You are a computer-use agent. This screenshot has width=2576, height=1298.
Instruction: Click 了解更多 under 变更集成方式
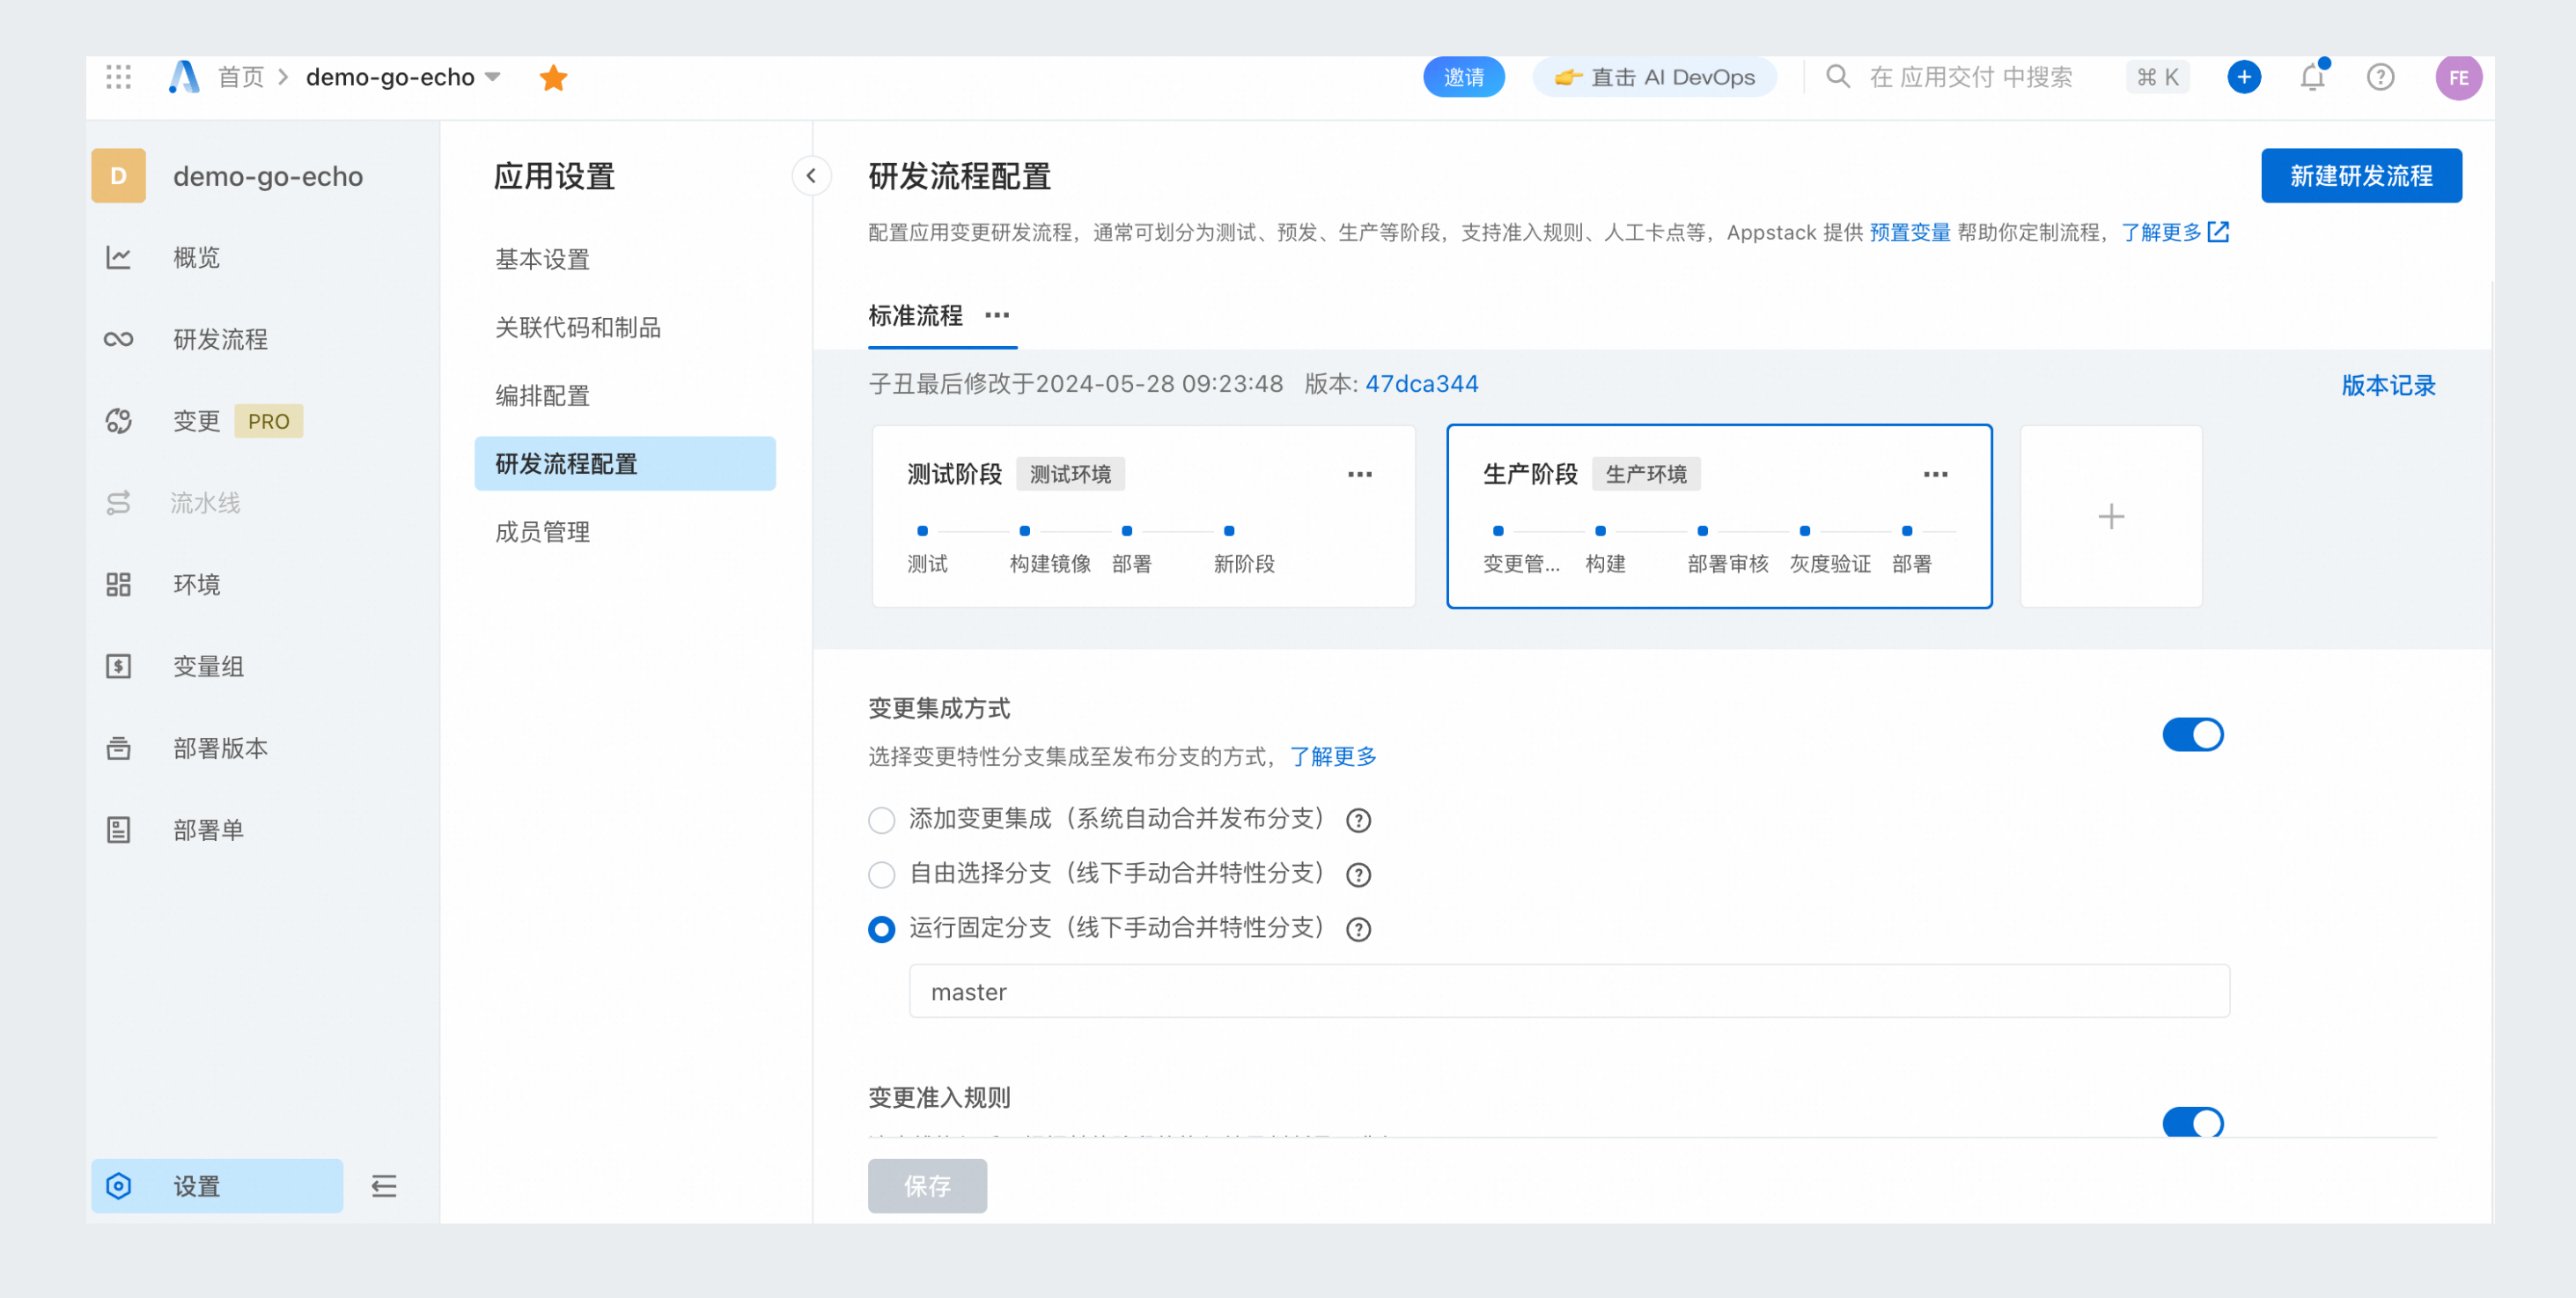[x=1333, y=756]
